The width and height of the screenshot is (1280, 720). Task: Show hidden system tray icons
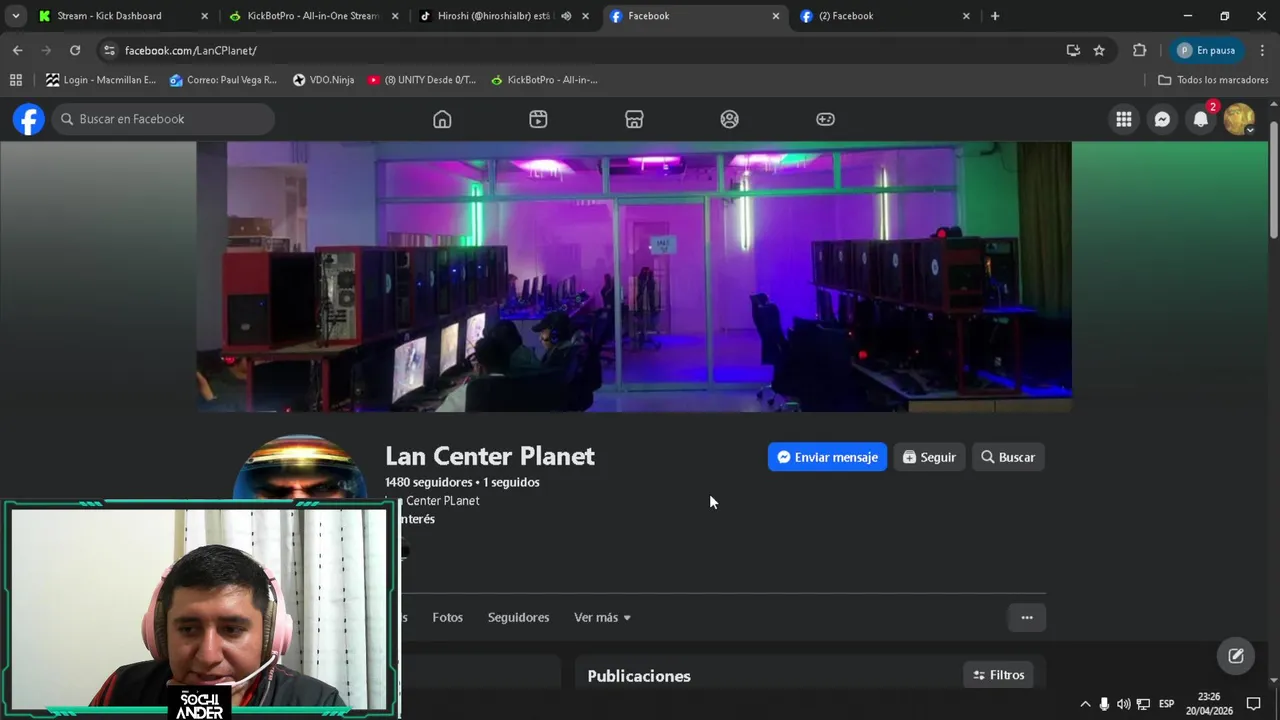1085,704
